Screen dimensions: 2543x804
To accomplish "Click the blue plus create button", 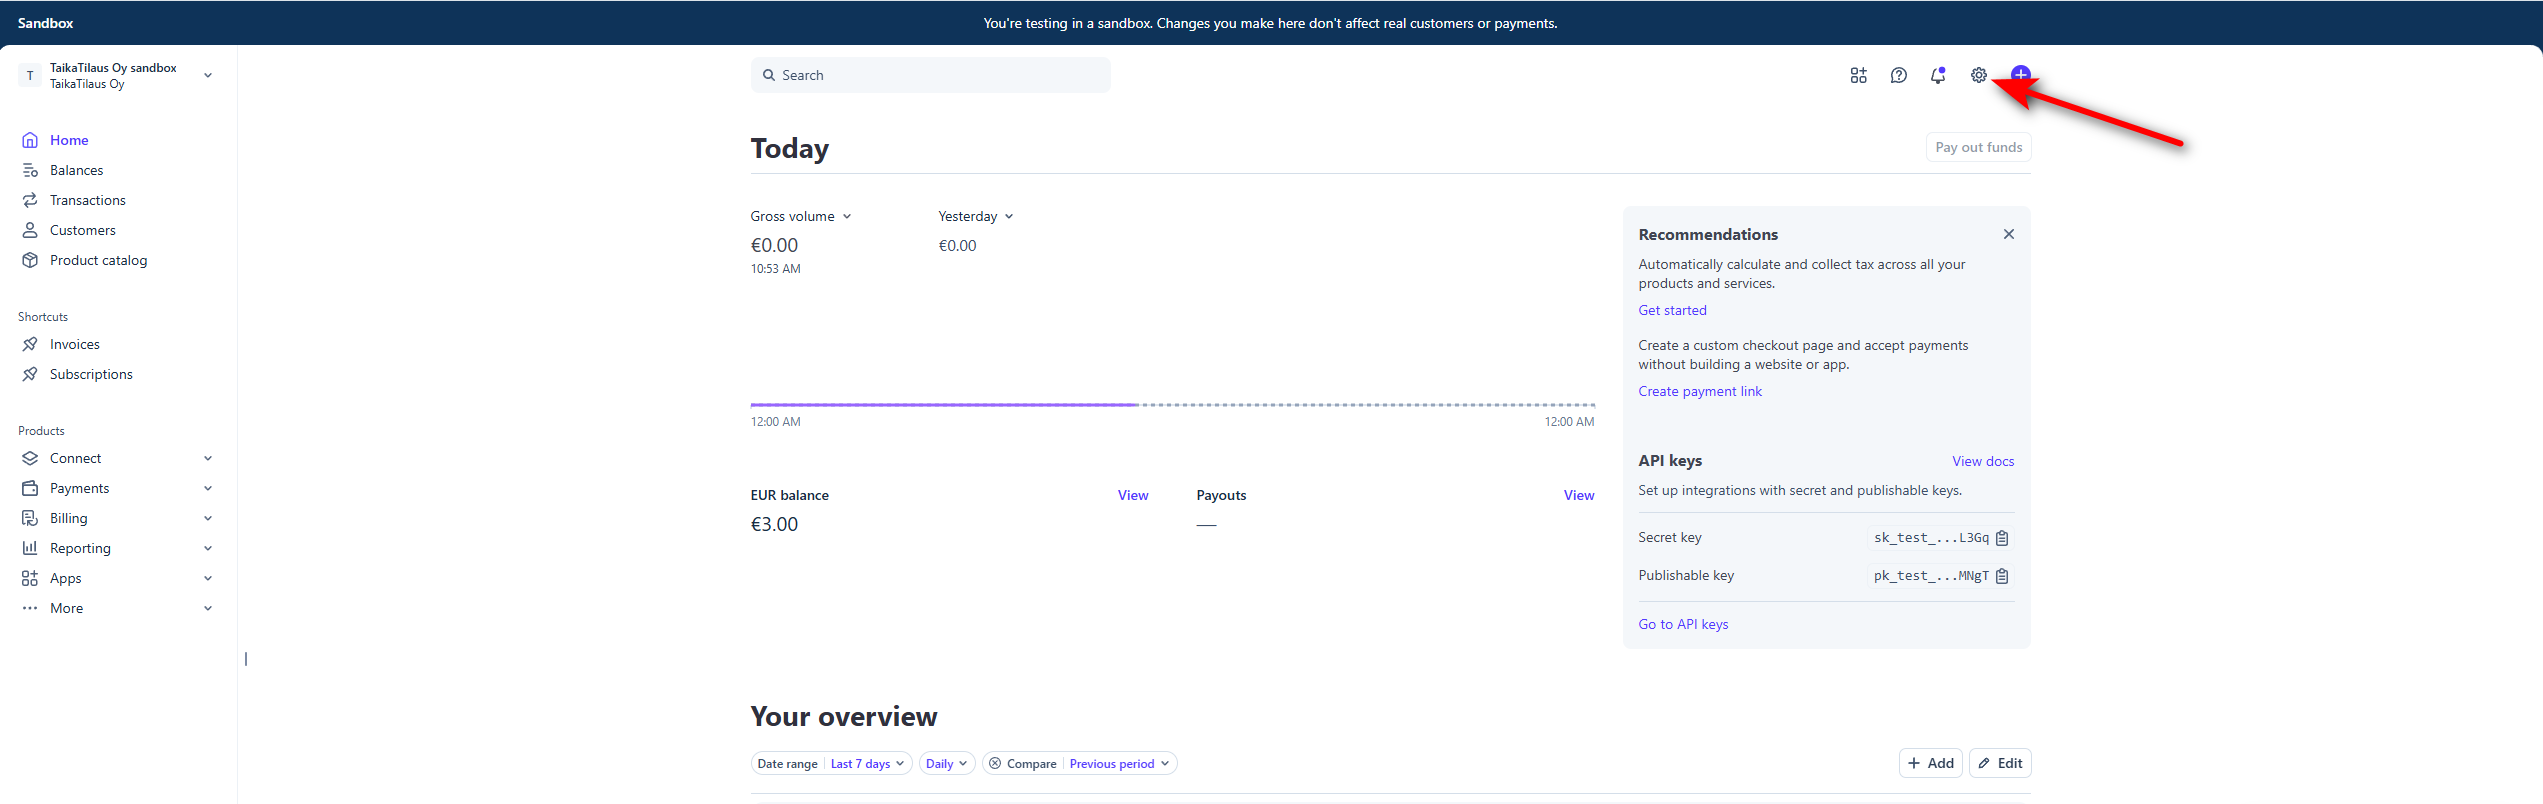I will click(2020, 75).
